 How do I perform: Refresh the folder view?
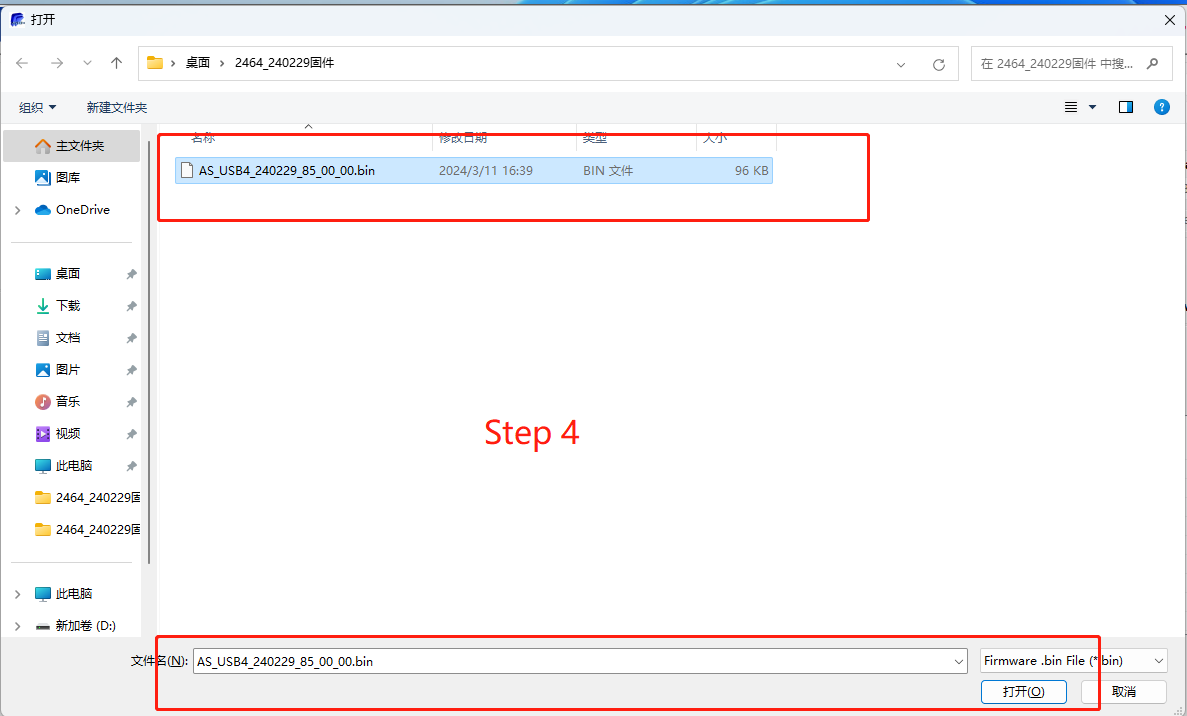938,62
